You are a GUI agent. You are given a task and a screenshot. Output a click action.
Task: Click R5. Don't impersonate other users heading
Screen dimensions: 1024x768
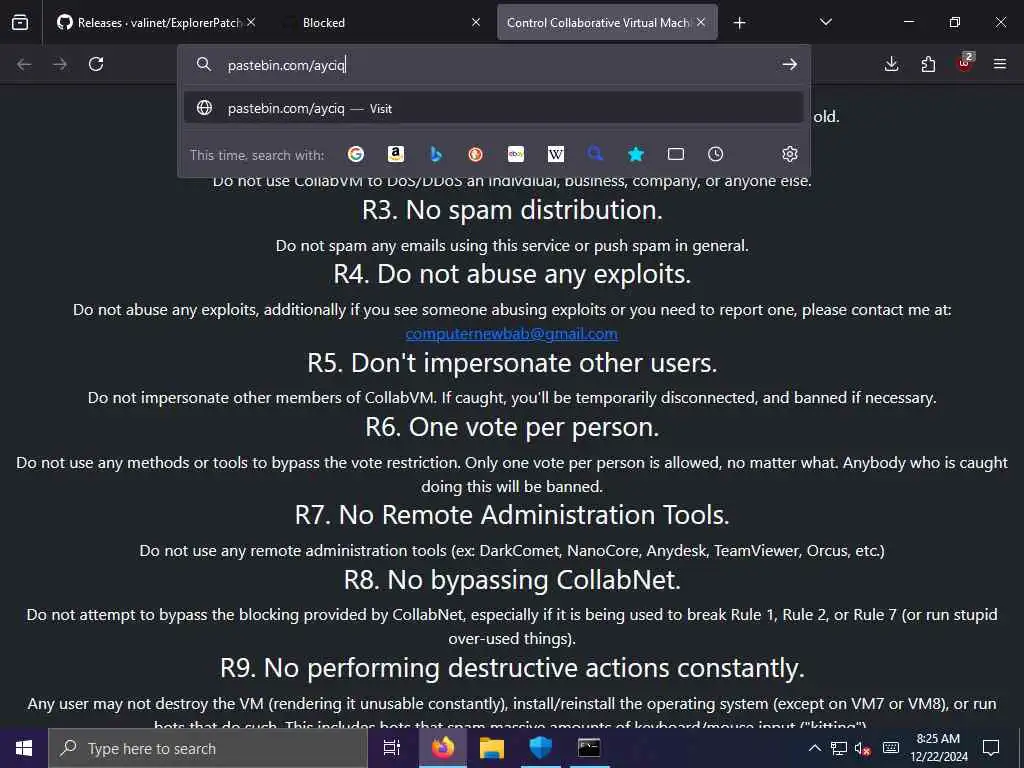click(512, 362)
